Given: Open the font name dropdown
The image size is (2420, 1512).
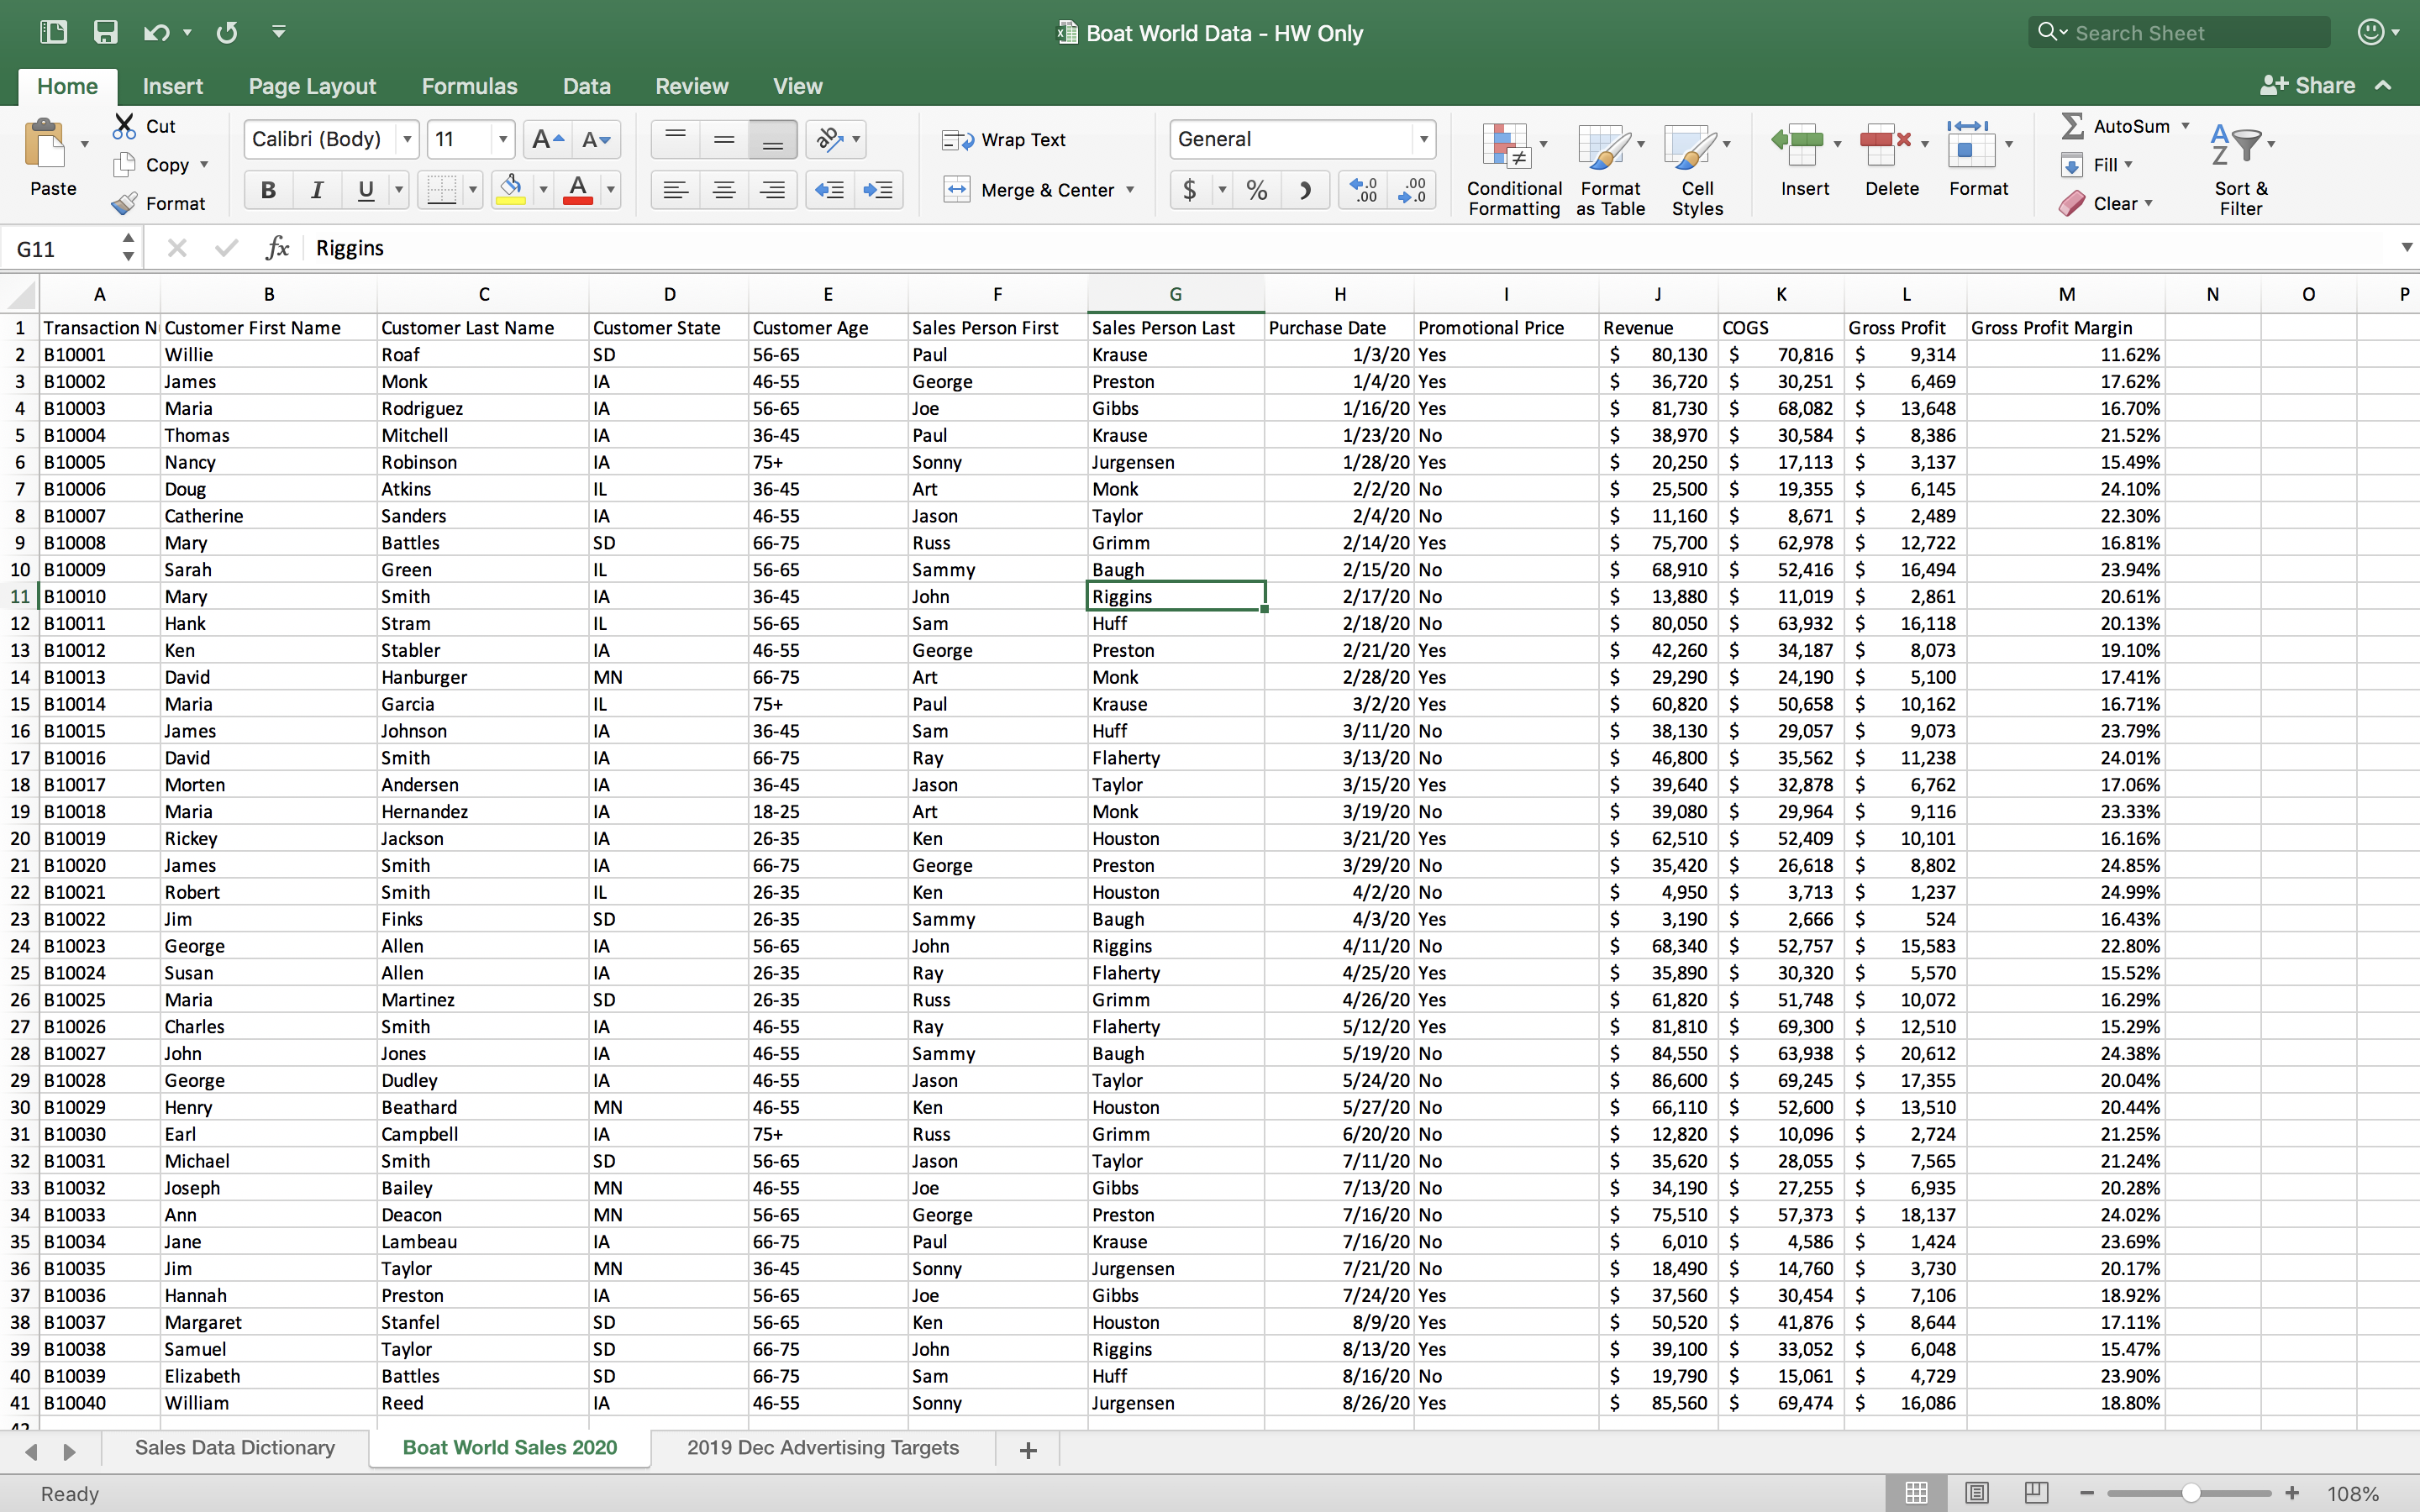Looking at the screenshot, I should pyautogui.click(x=407, y=139).
